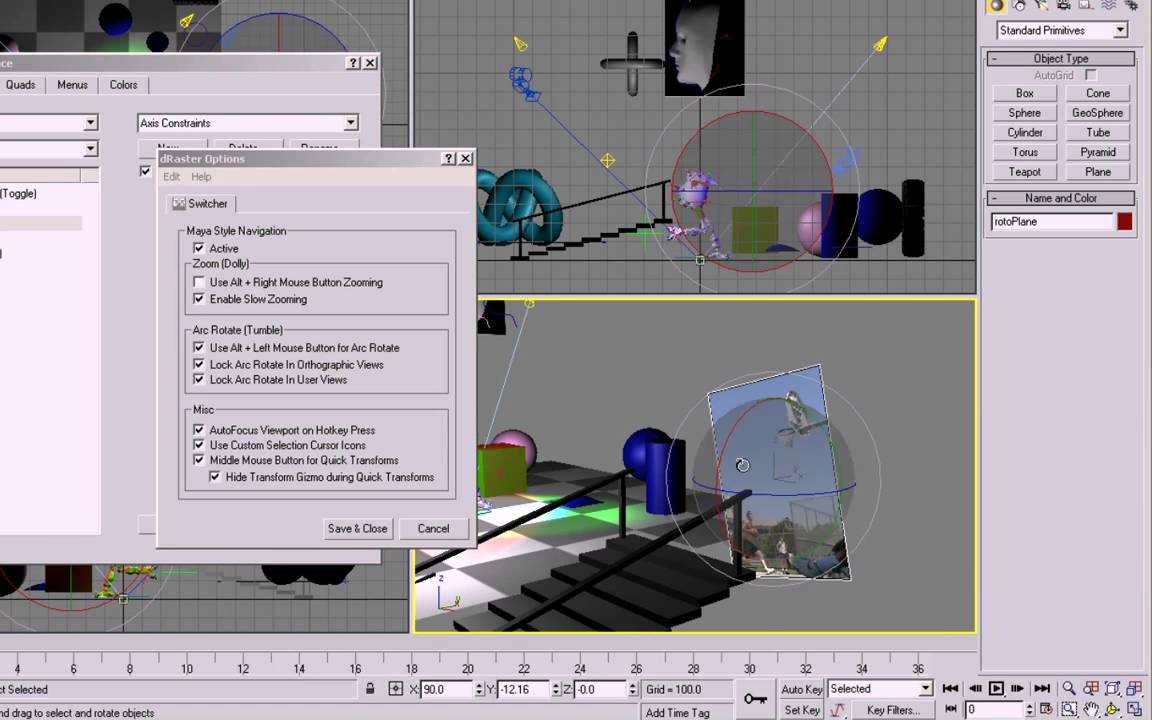This screenshot has height=720, width=1152.
Task: Click the X value field showing 90.0
Action: (447, 689)
